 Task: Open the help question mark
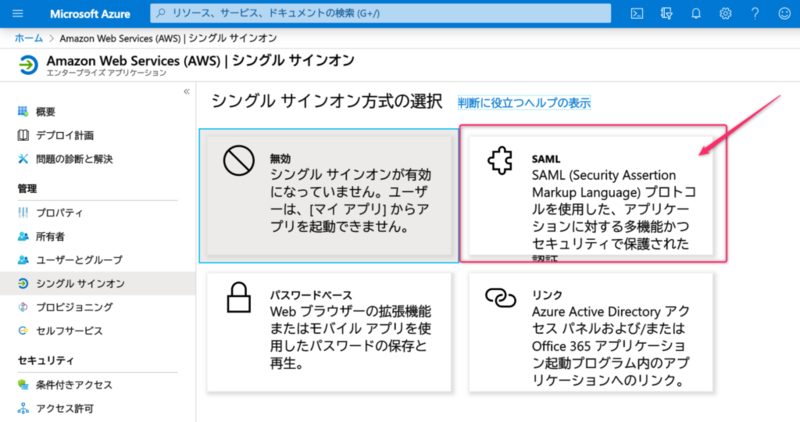coord(755,13)
